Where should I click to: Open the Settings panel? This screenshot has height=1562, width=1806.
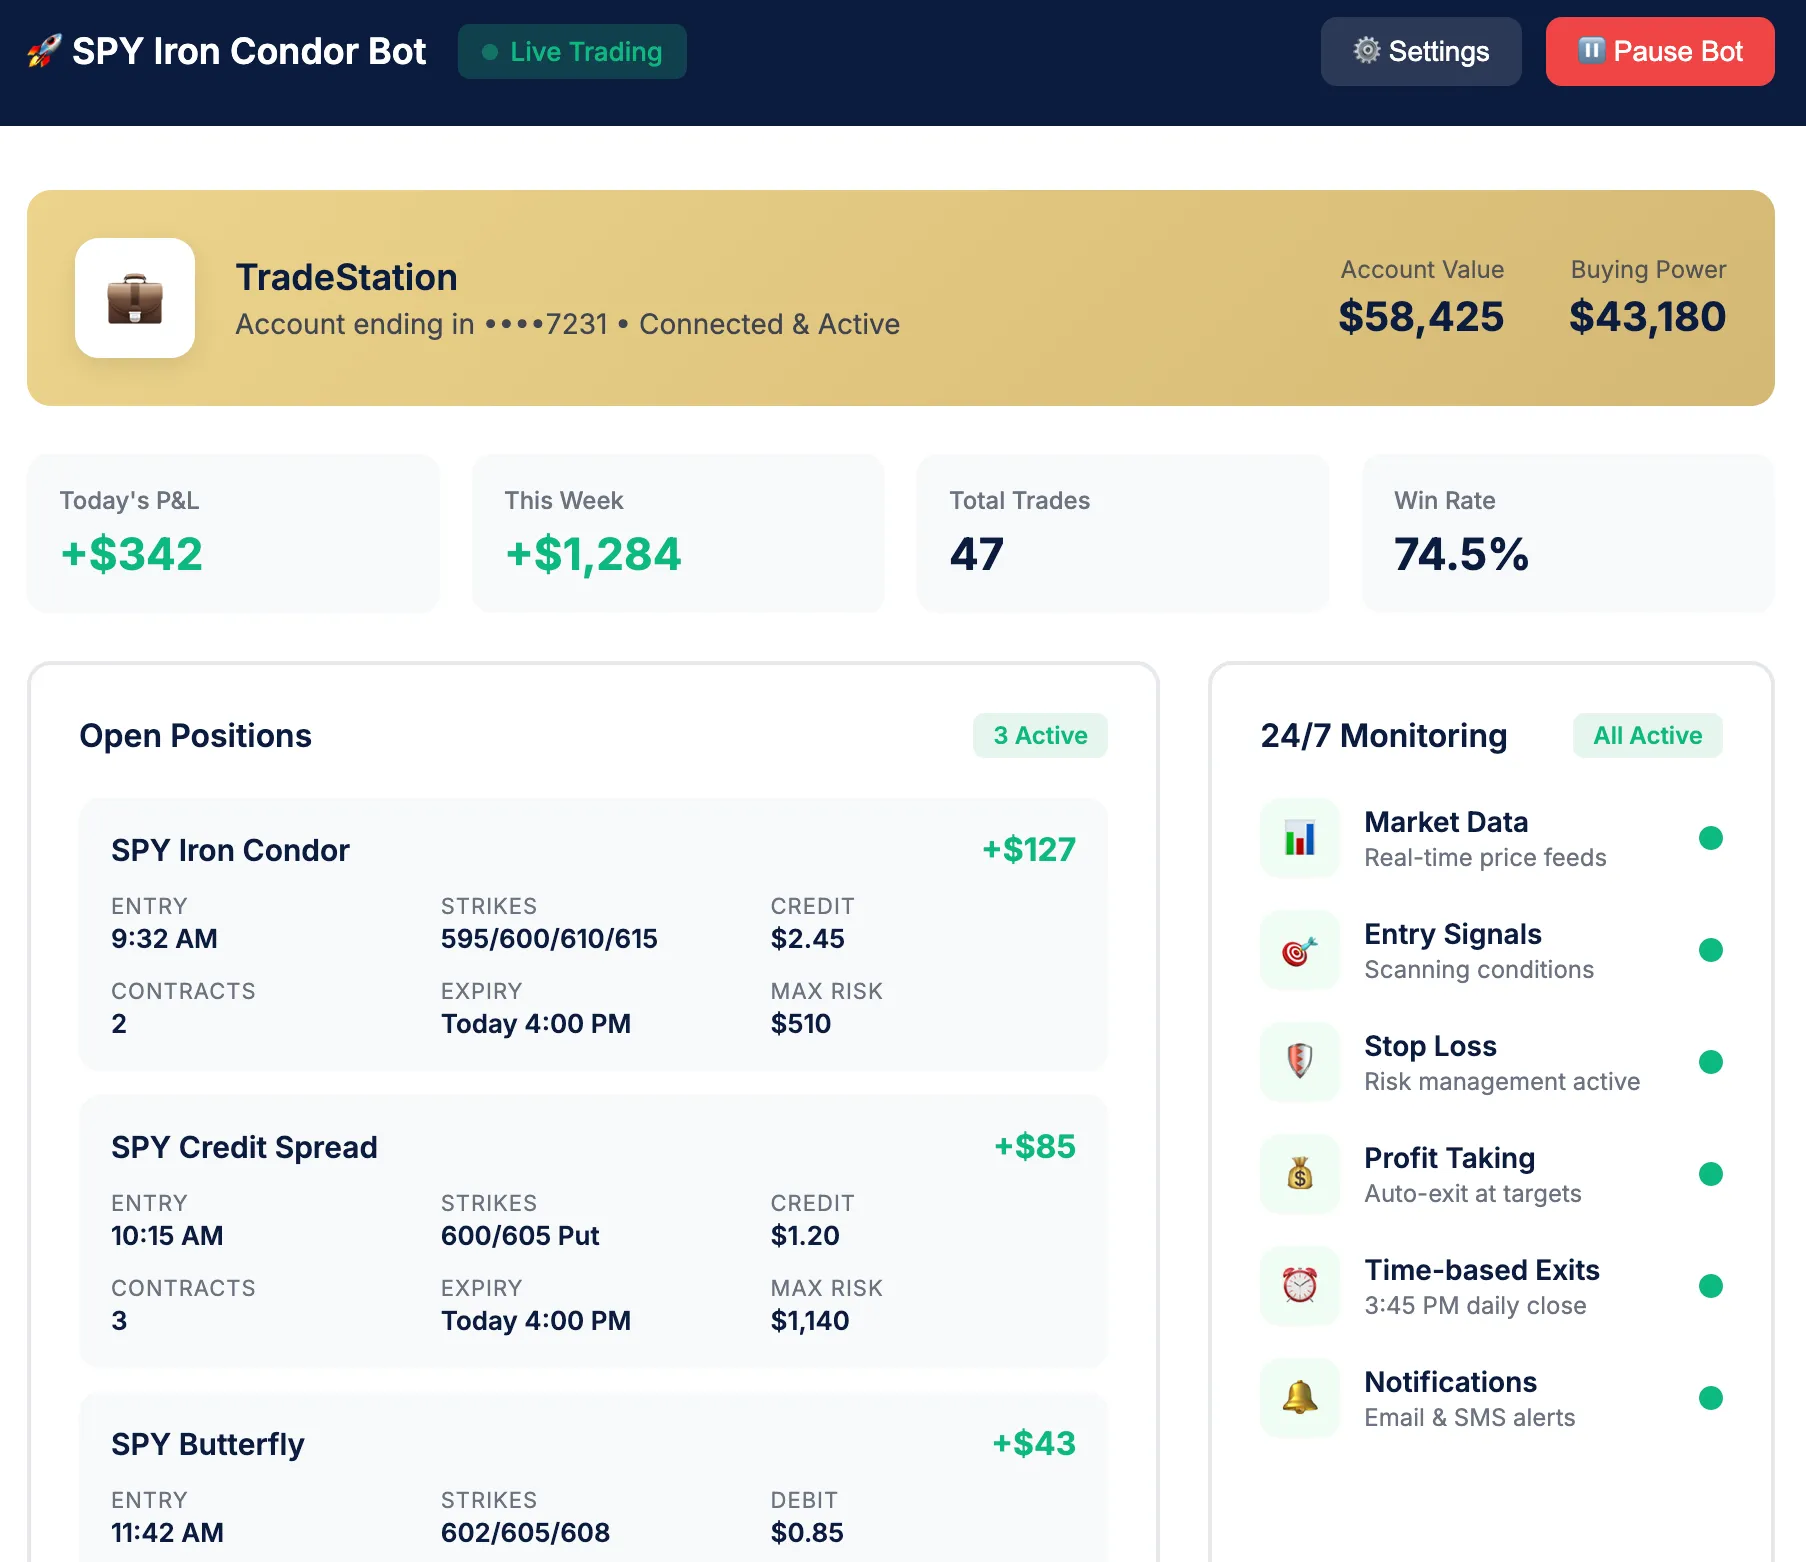[1420, 51]
